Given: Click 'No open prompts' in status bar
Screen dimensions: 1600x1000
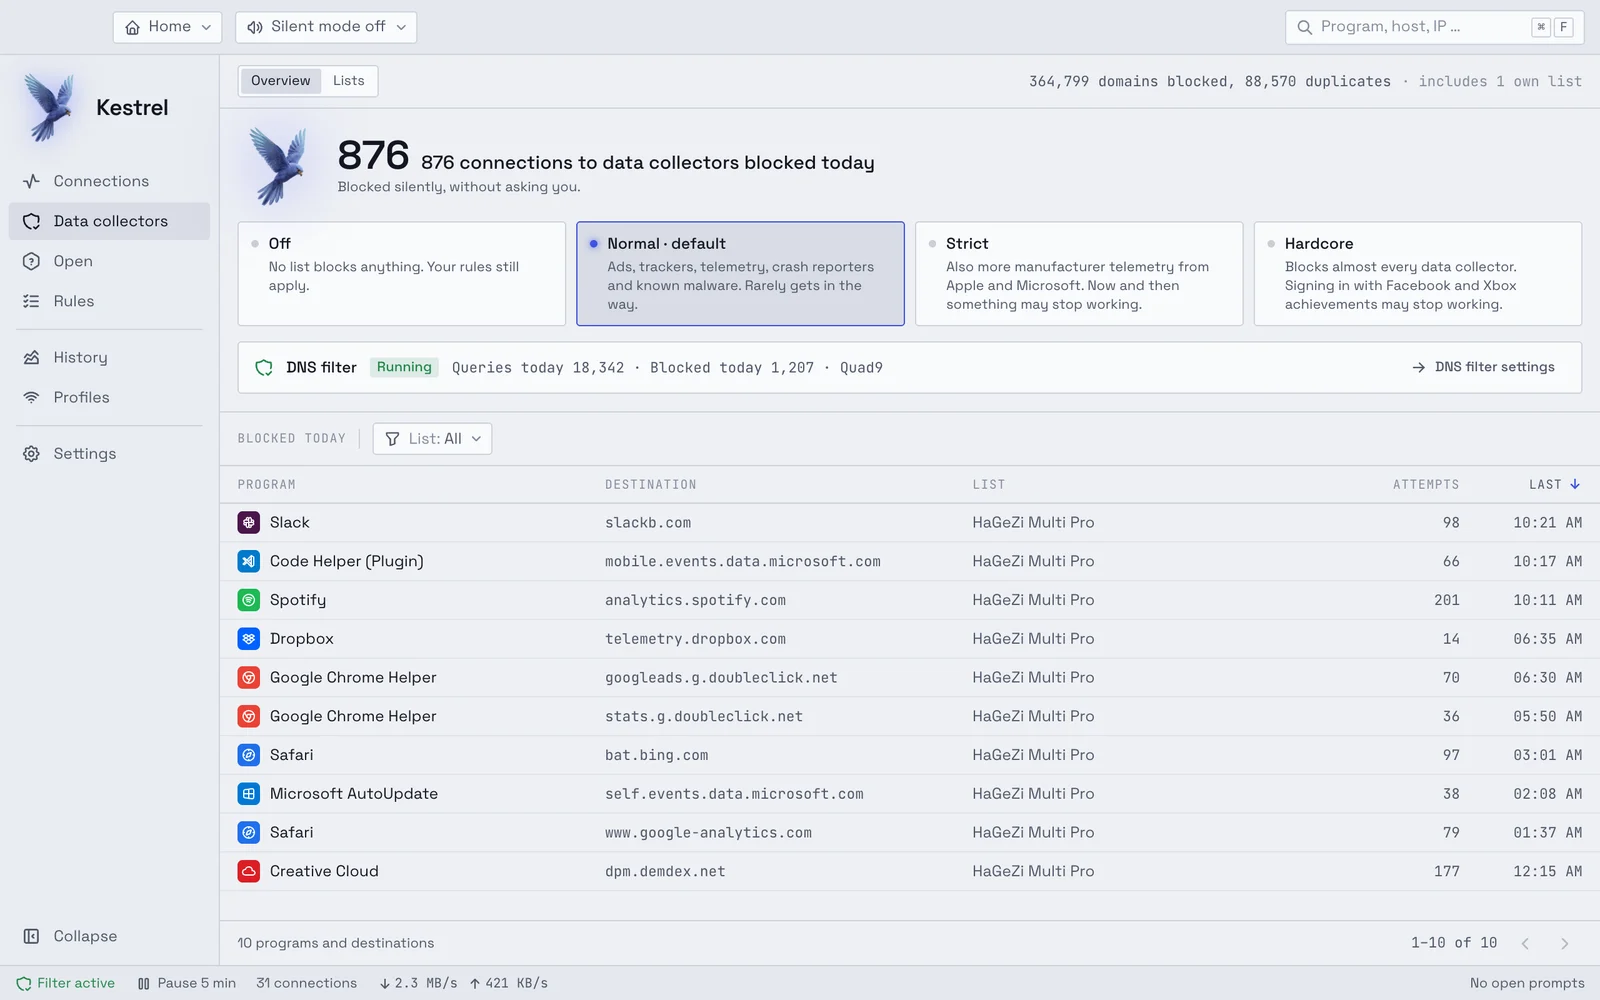Looking at the screenshot, I should (1527, 983).
